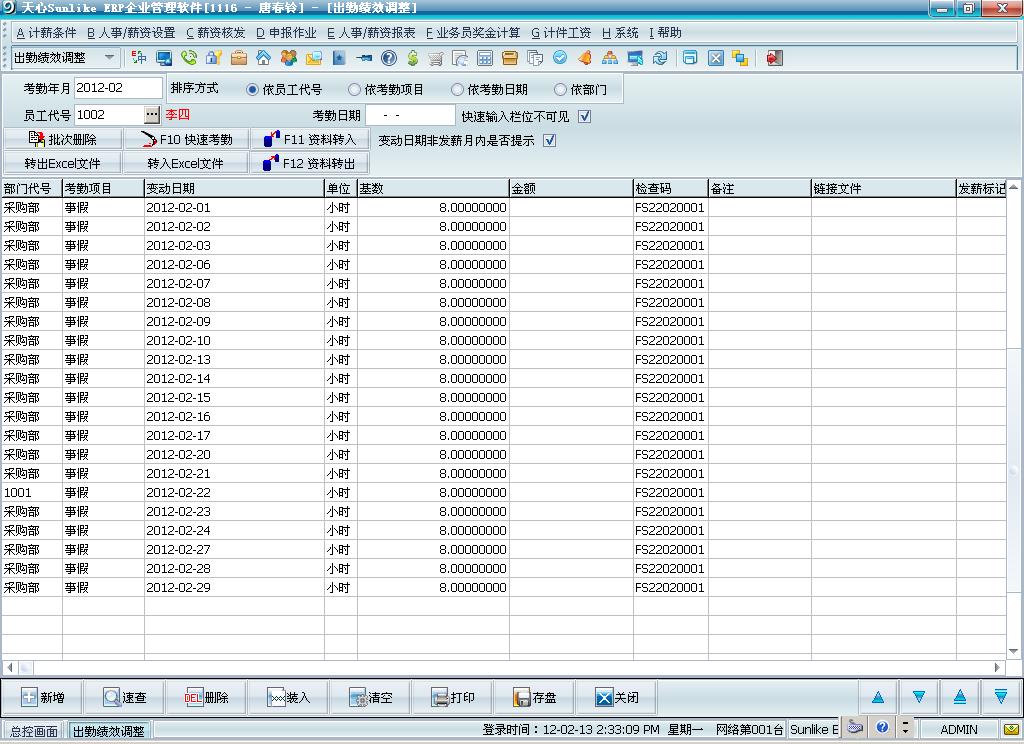Open the employee code lookup ellipsis button
The width and height of the screenshot is (1024, 744).
point(152,115)
